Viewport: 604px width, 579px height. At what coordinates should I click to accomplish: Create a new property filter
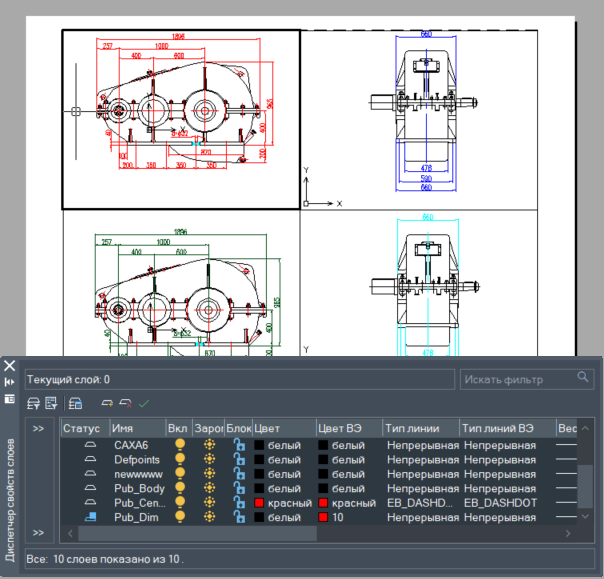point(33,404)
